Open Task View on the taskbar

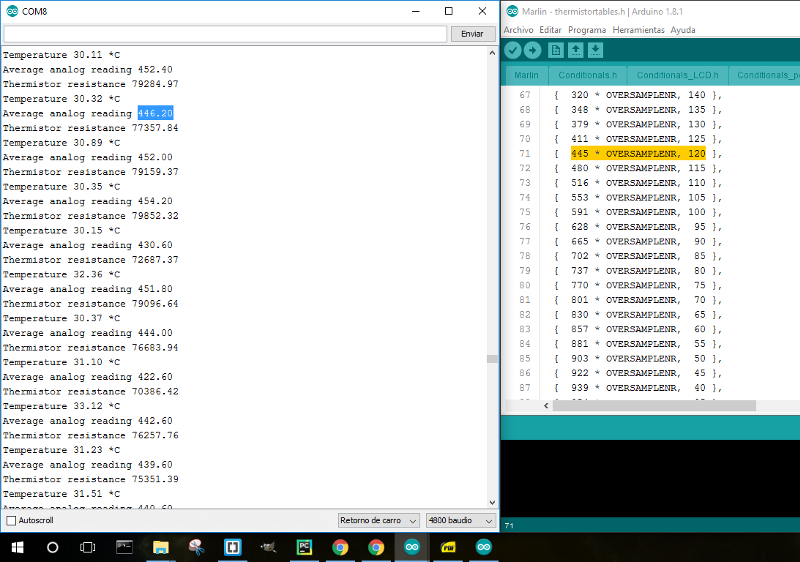(x=88, y=547)
